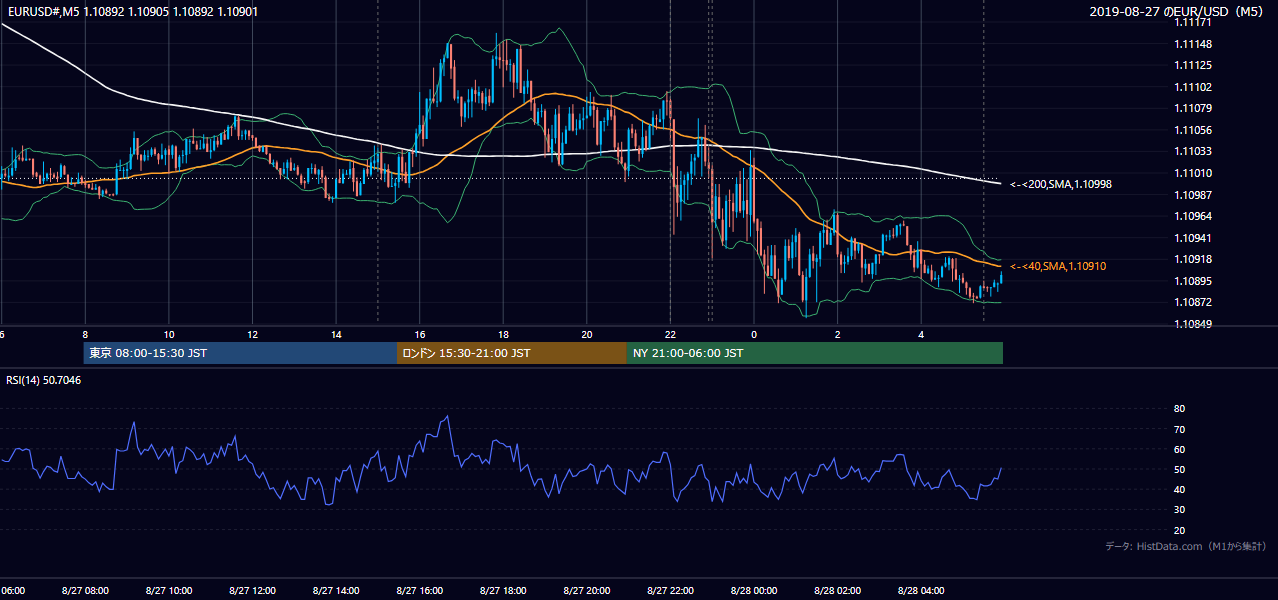Viewport: 1278px width, 600px height.
Task: Click RSI scale label 60
Action: (1179, 449)
